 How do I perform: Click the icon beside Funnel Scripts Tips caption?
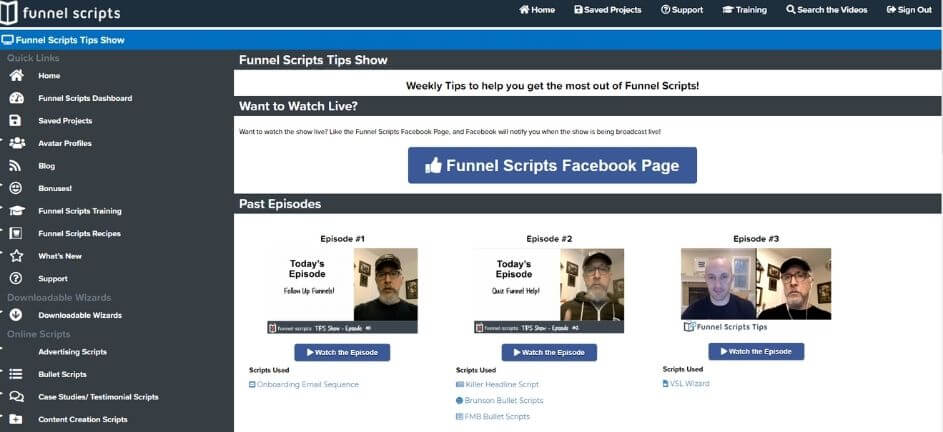[689, 327]
